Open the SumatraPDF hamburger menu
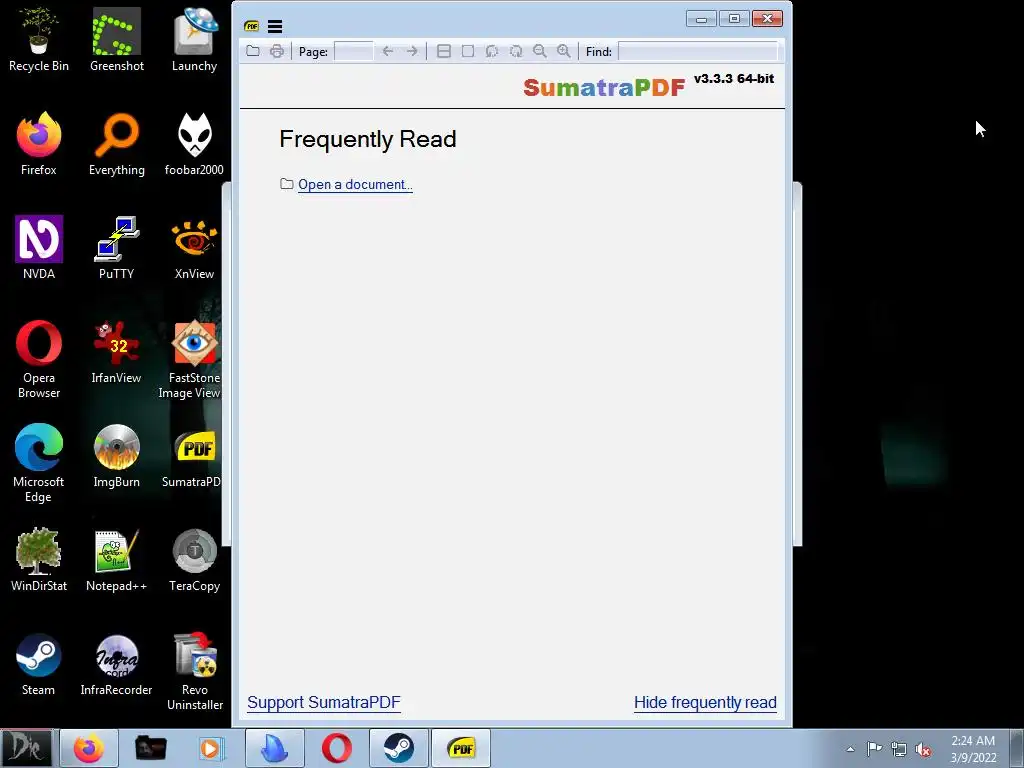The width and height of the screenshot is (1024, 768). [275, 26]
